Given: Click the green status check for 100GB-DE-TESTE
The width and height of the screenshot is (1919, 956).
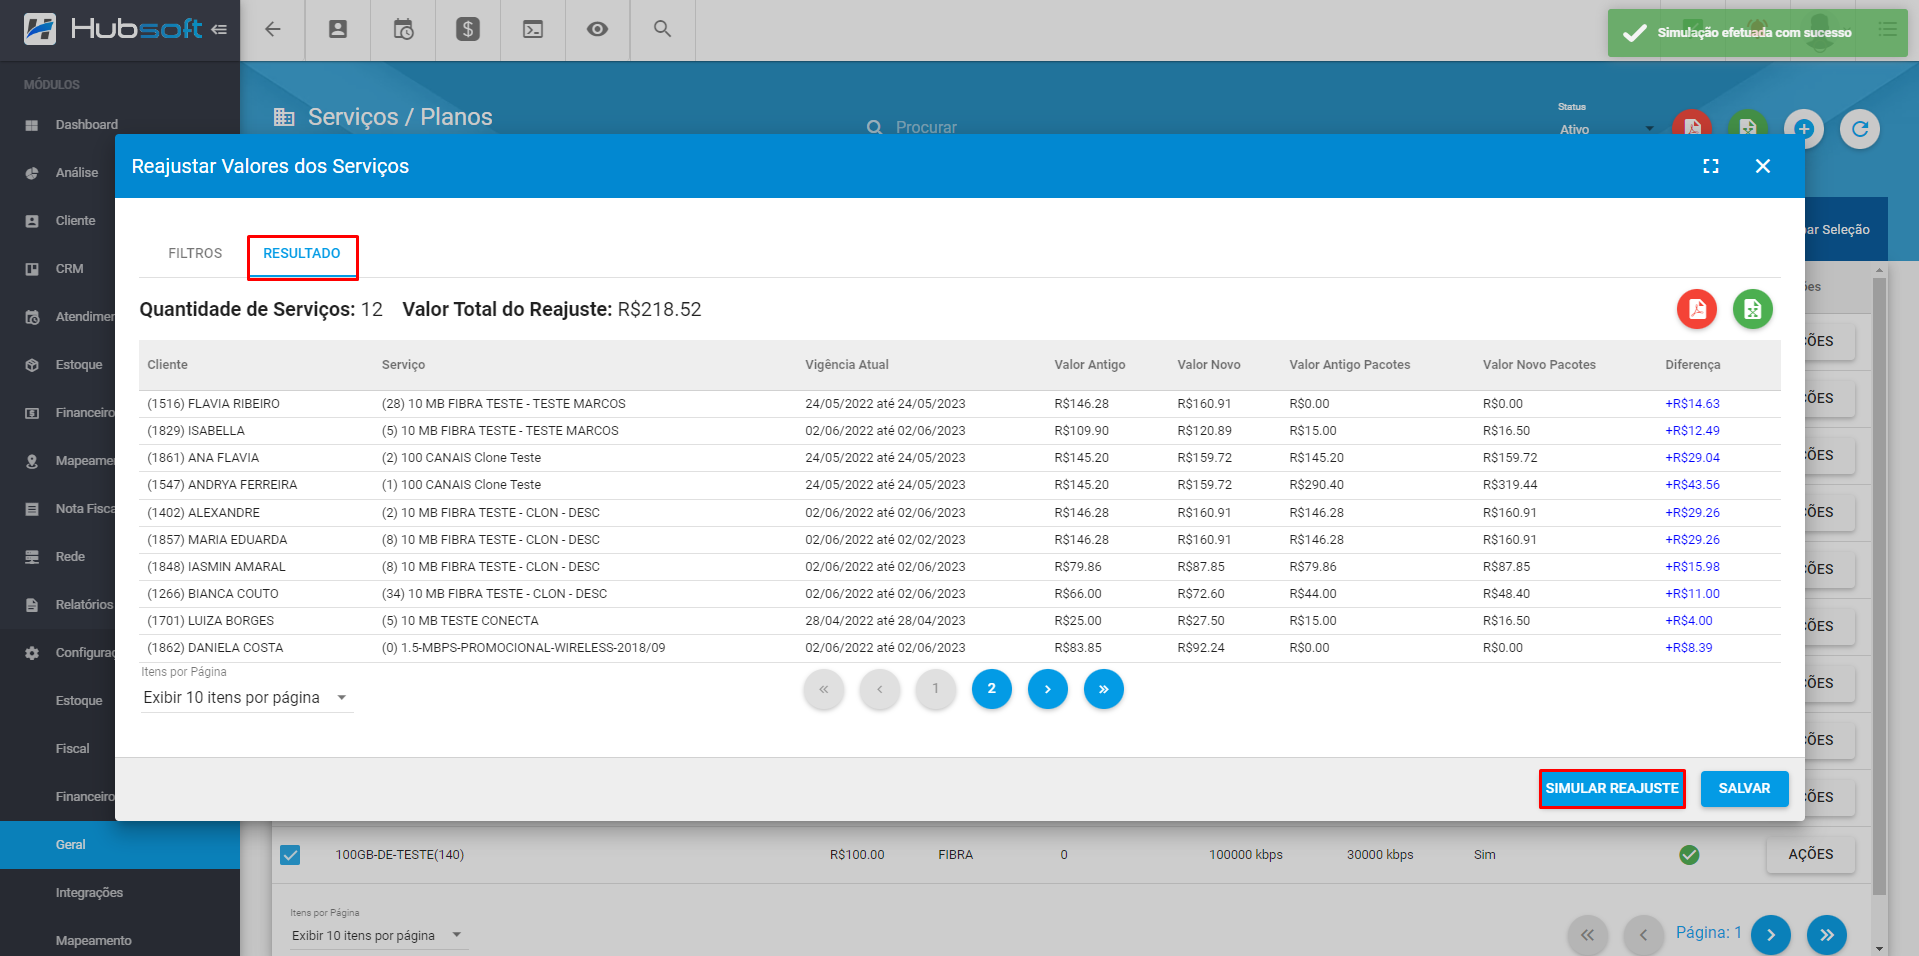Looking at the screenshot, I should pos(1689,855).
